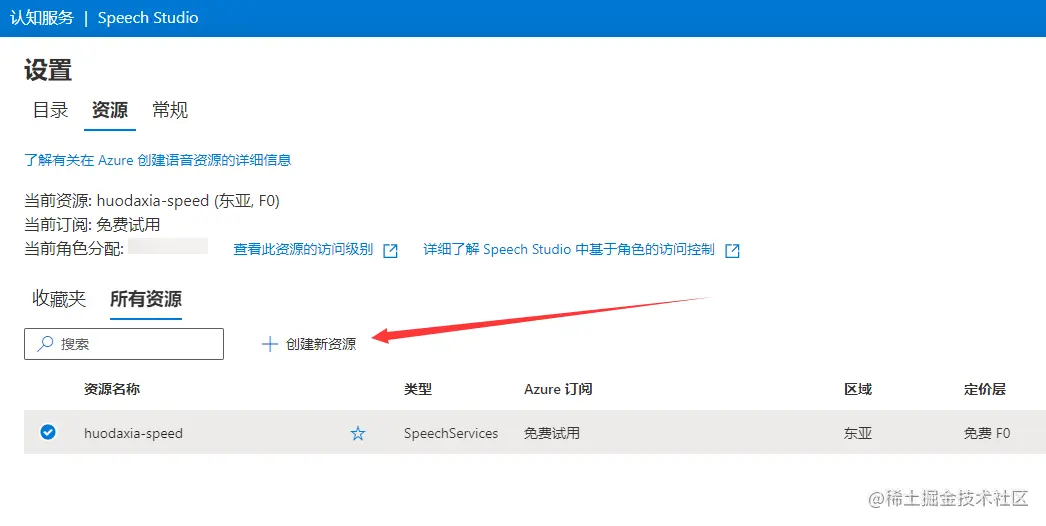This screenshot has height=526, width=1046.
Task: Click the 区域 column header
Action: pos(858,389)
